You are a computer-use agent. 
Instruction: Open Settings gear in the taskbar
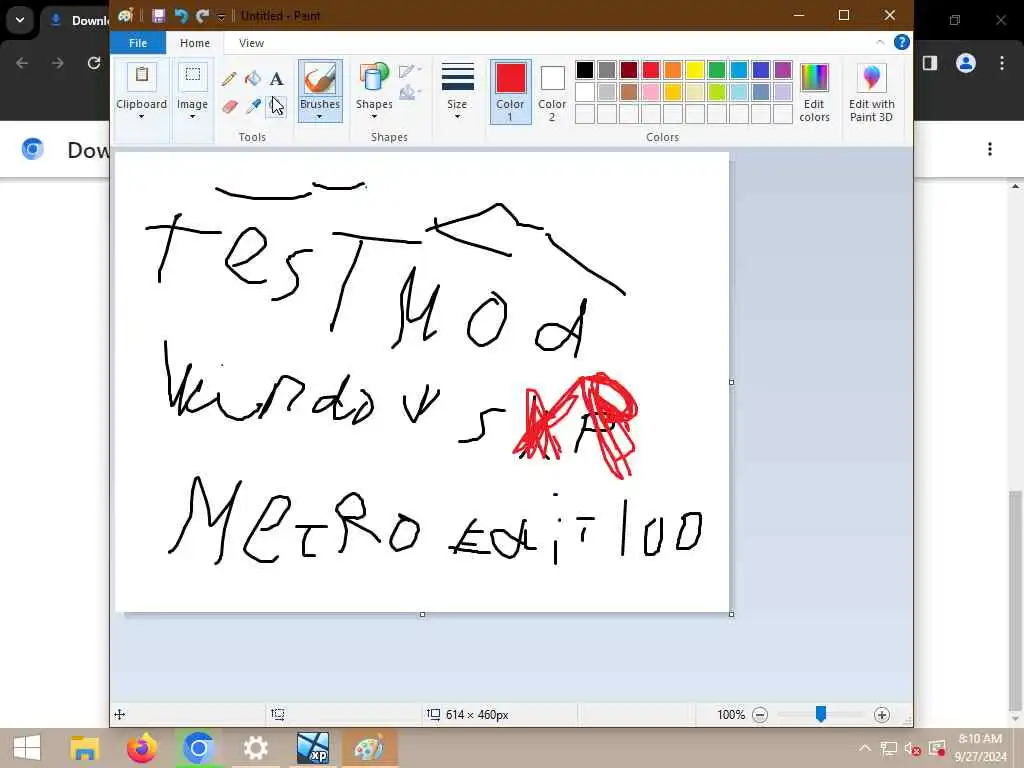click(x=255, y=748)
